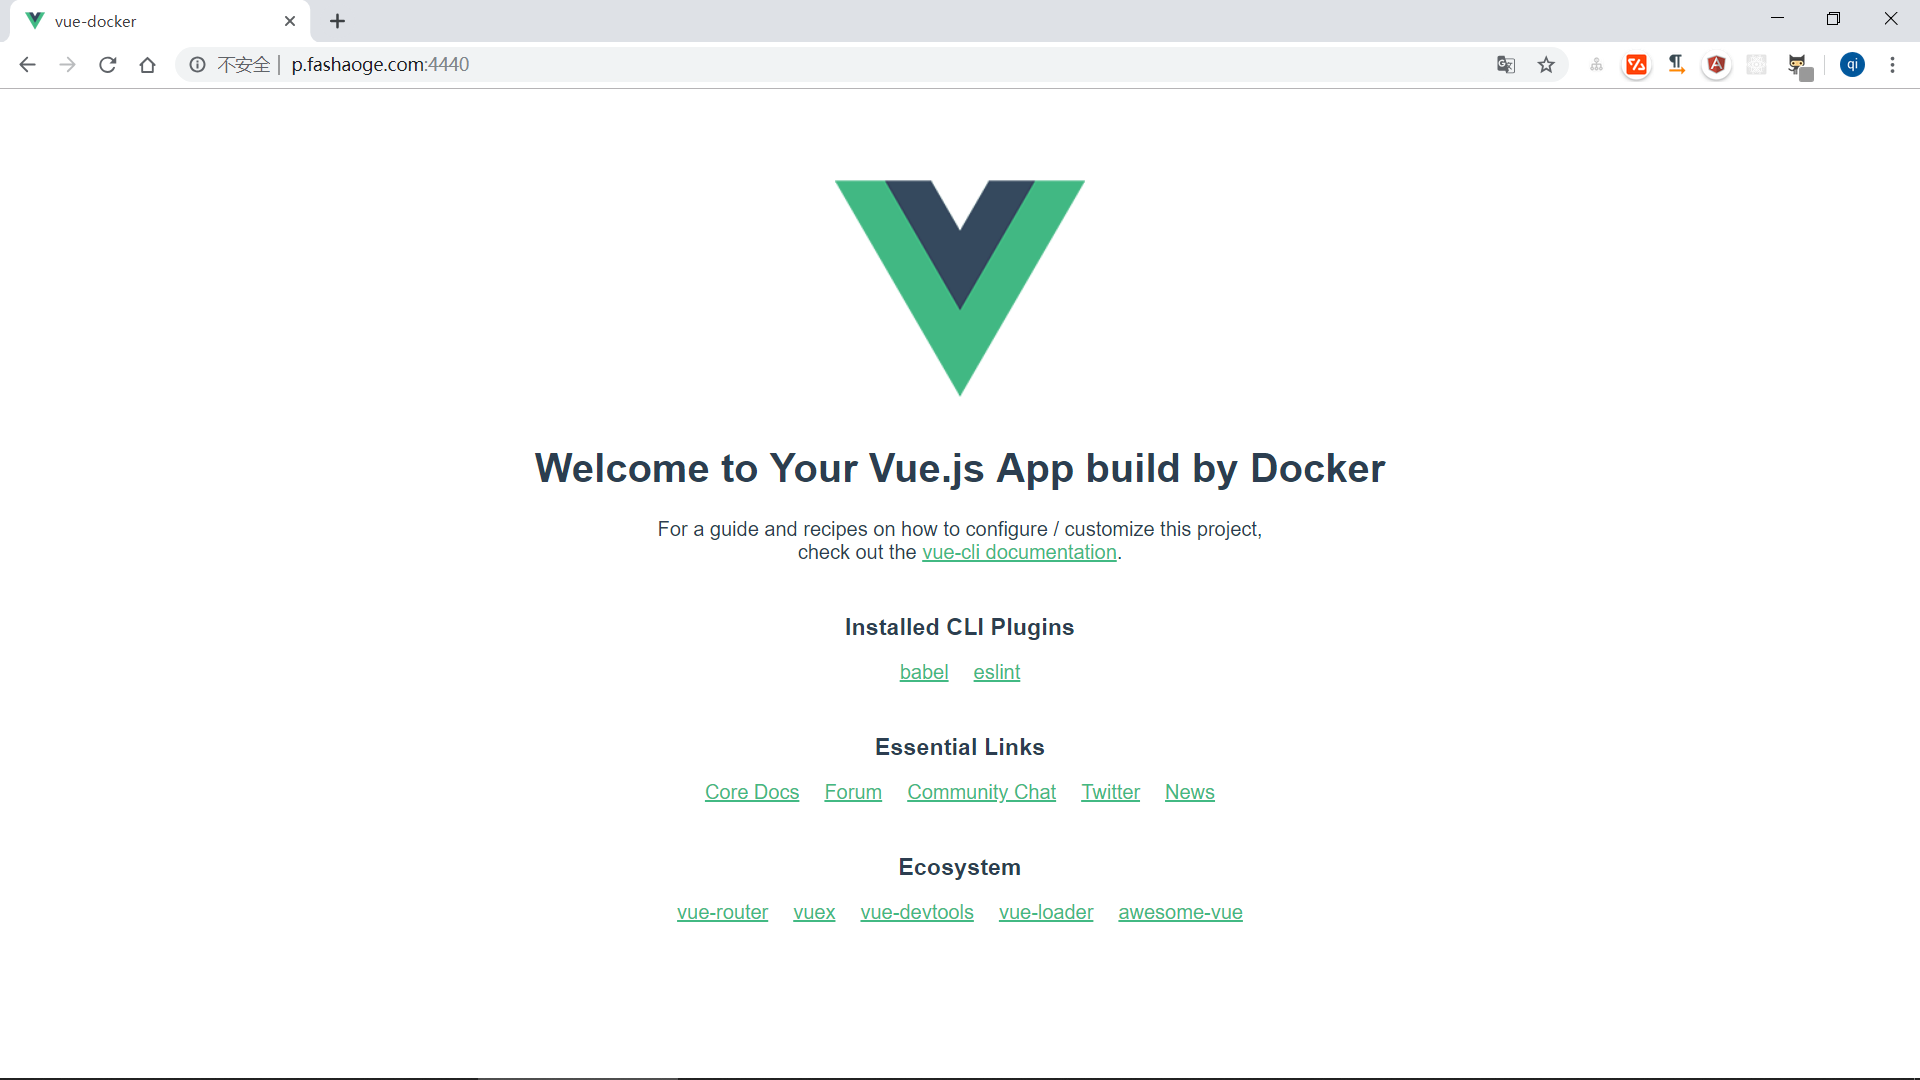Open the Community Chat link
Image resolution: width=1920 pixels, height=1080 pixels.
pos(982,792)
